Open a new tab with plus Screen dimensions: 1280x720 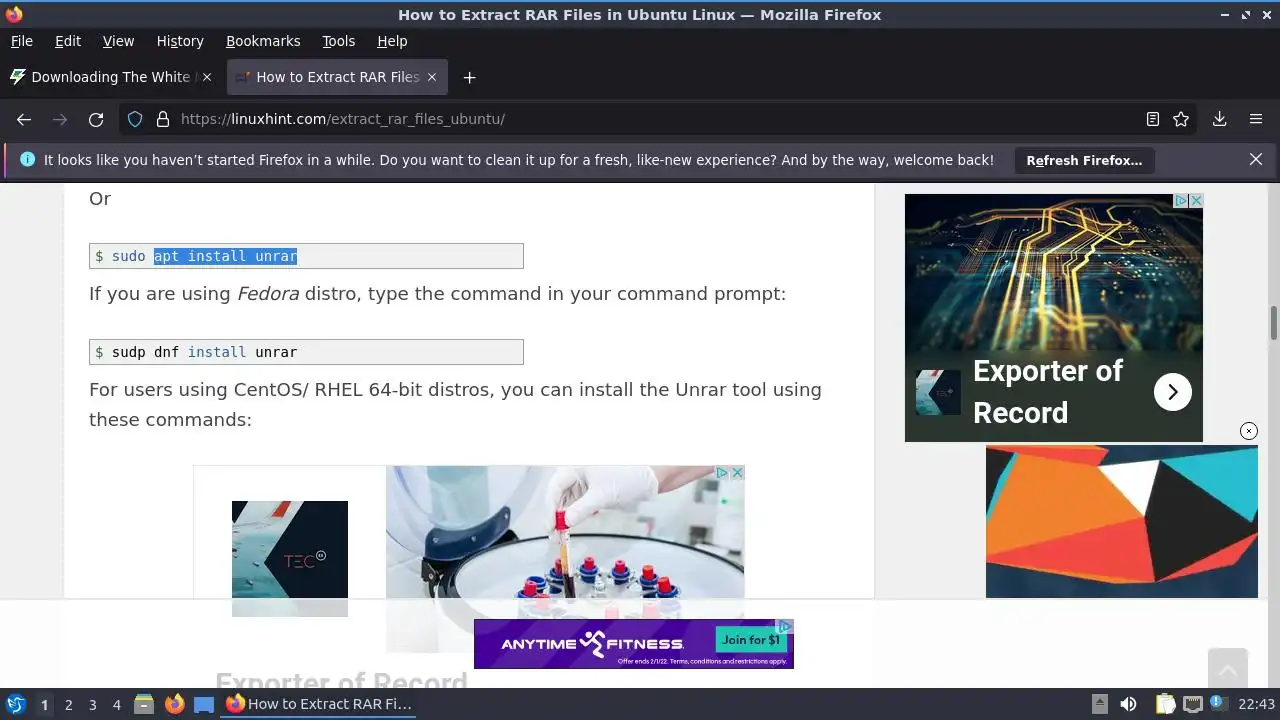coord(469,77)
